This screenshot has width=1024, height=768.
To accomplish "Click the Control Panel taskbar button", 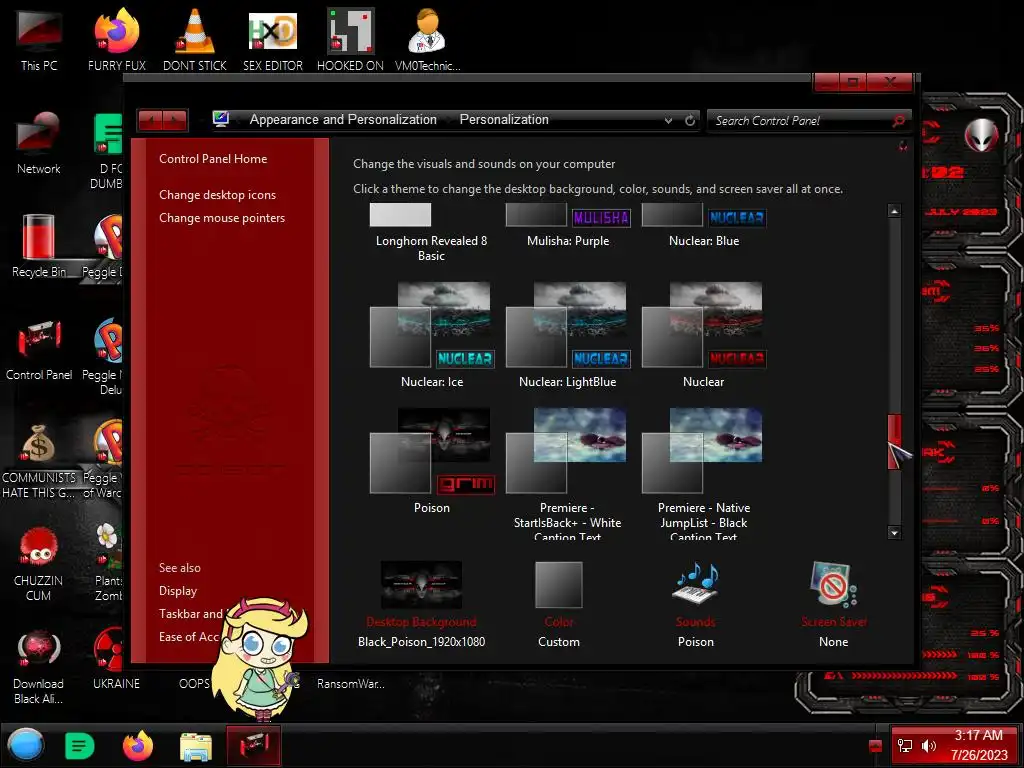I will coord(253,745).
